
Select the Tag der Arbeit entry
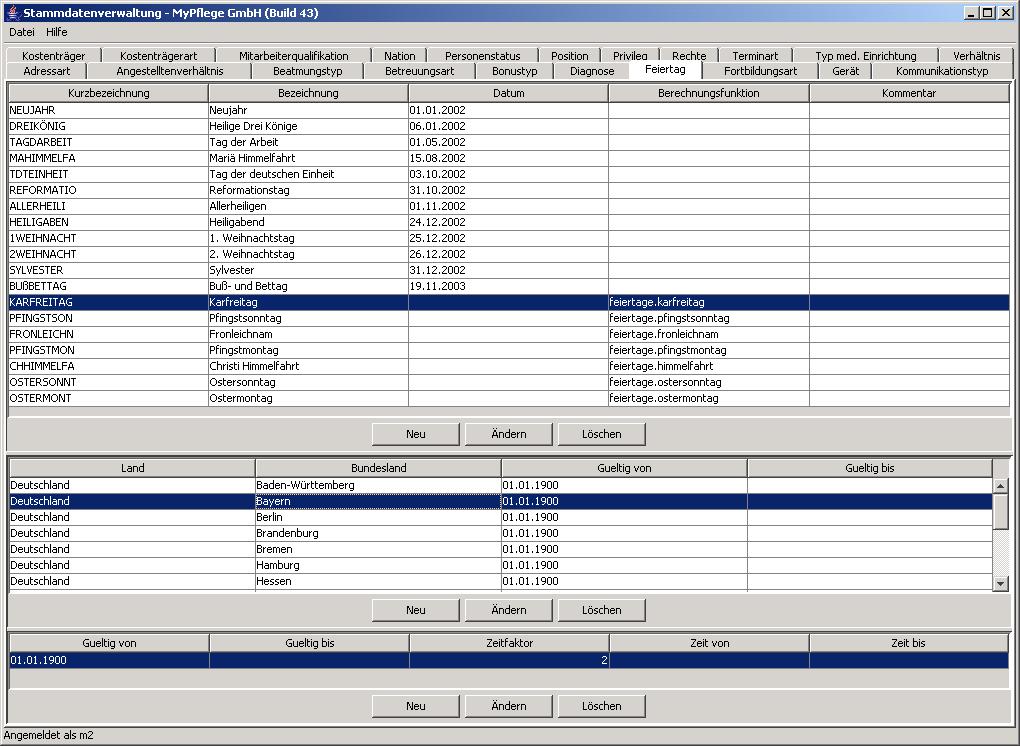coord(509,142)
